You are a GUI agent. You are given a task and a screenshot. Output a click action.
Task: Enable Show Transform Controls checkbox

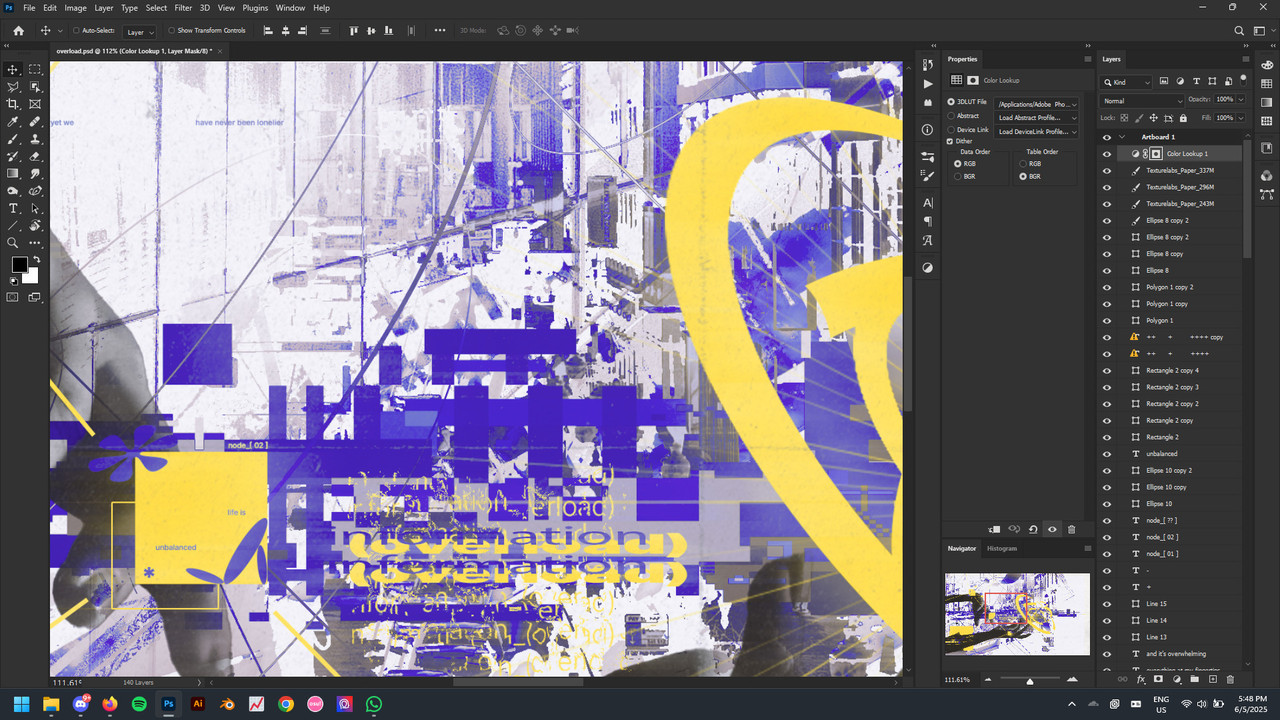coord(172,31)
